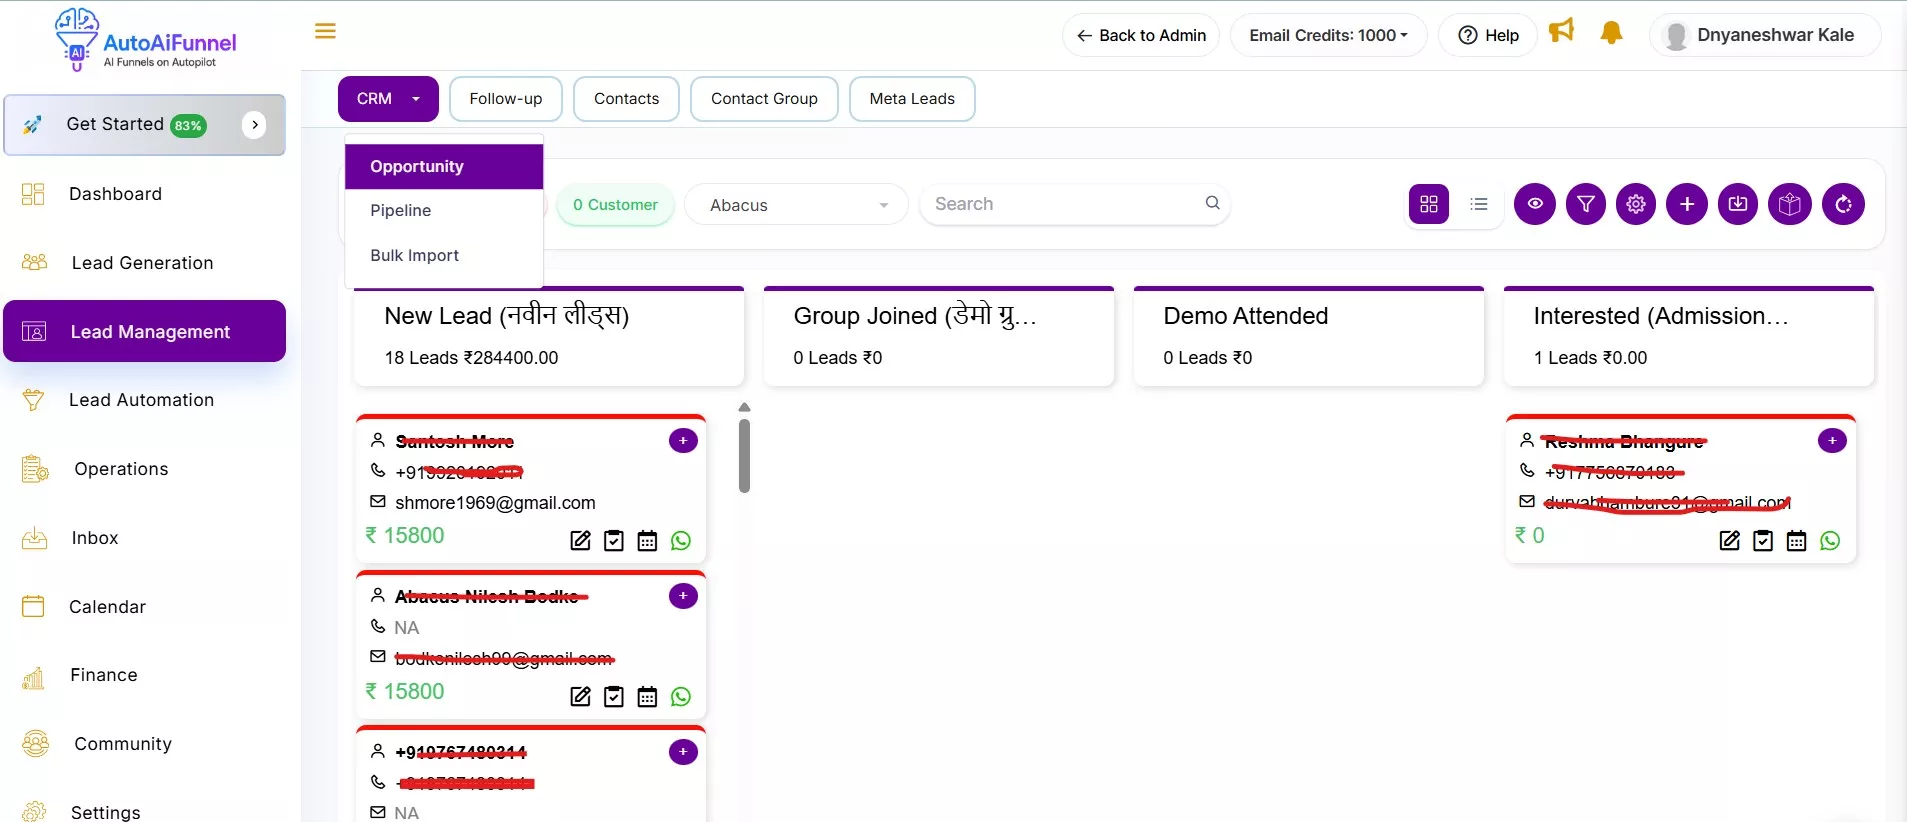
Task: Open the notification bell icon
Action: [1611, 34]
